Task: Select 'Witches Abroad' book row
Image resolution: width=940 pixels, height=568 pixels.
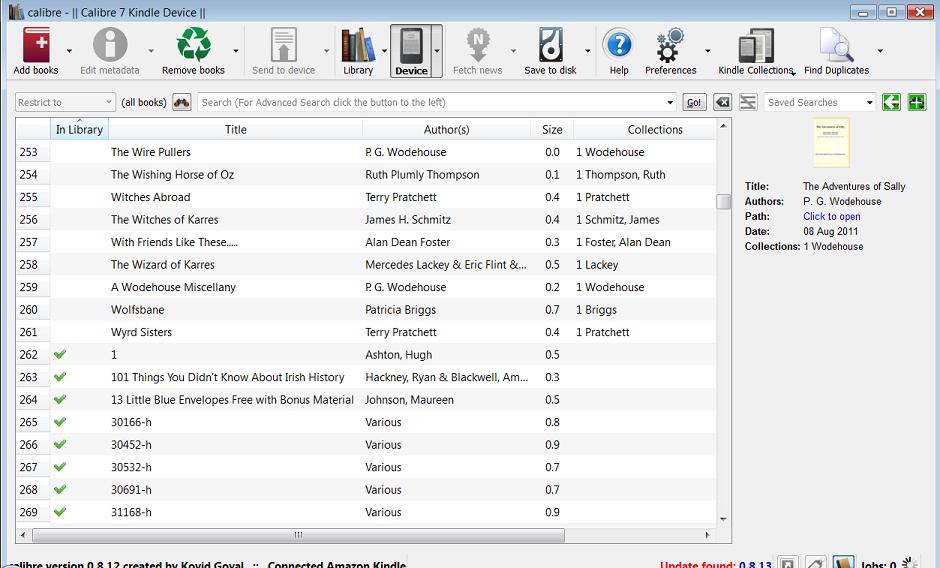Action: 366,197
